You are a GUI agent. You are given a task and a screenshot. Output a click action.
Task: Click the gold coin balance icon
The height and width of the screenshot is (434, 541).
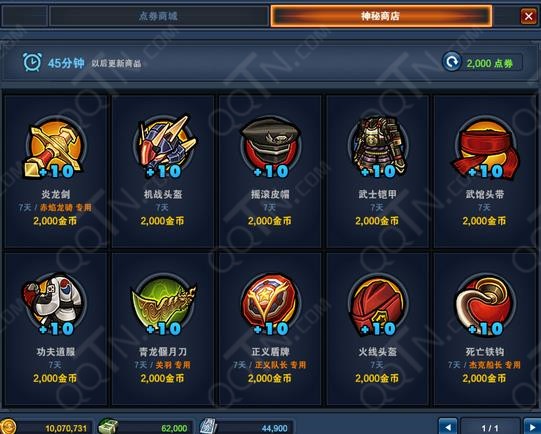(x=8, y=426)
